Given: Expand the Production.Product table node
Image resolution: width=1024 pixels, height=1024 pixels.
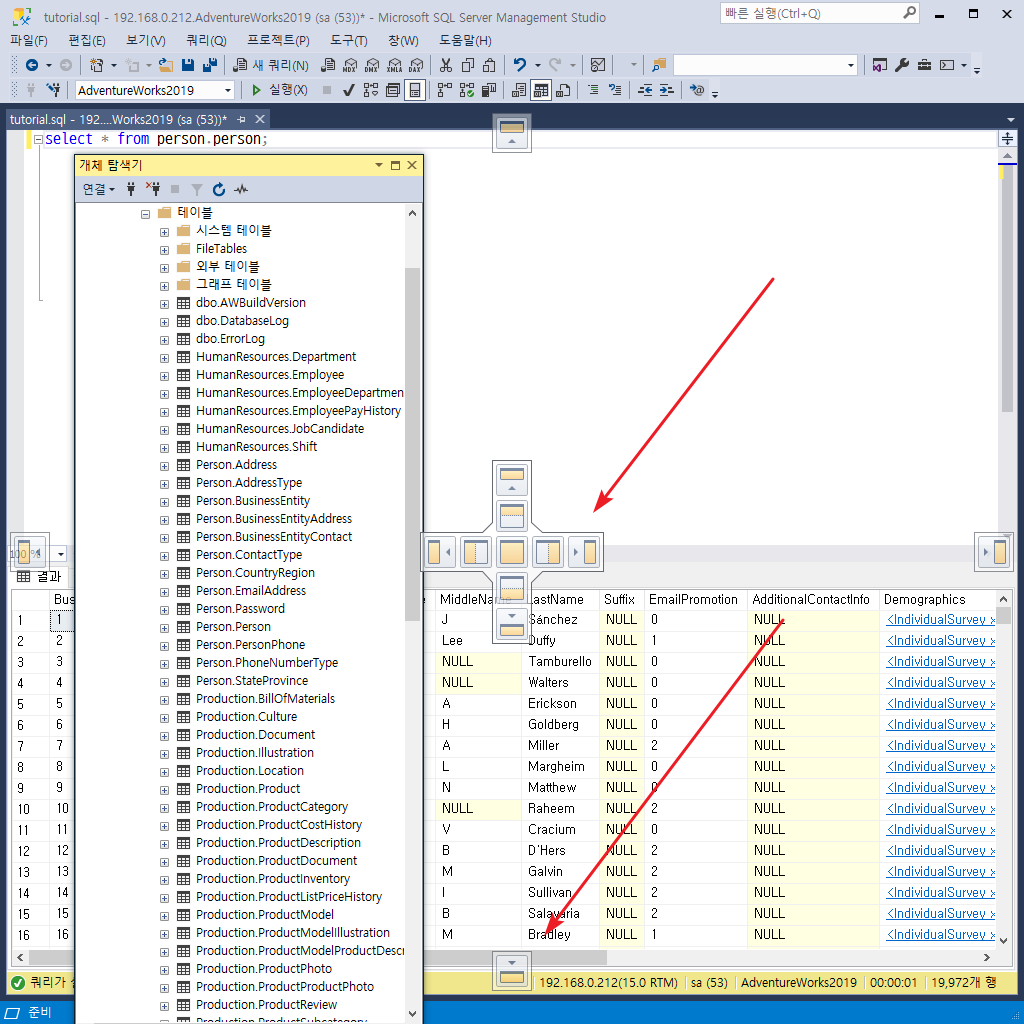Looking at the screenshot, I should (165, 790).
